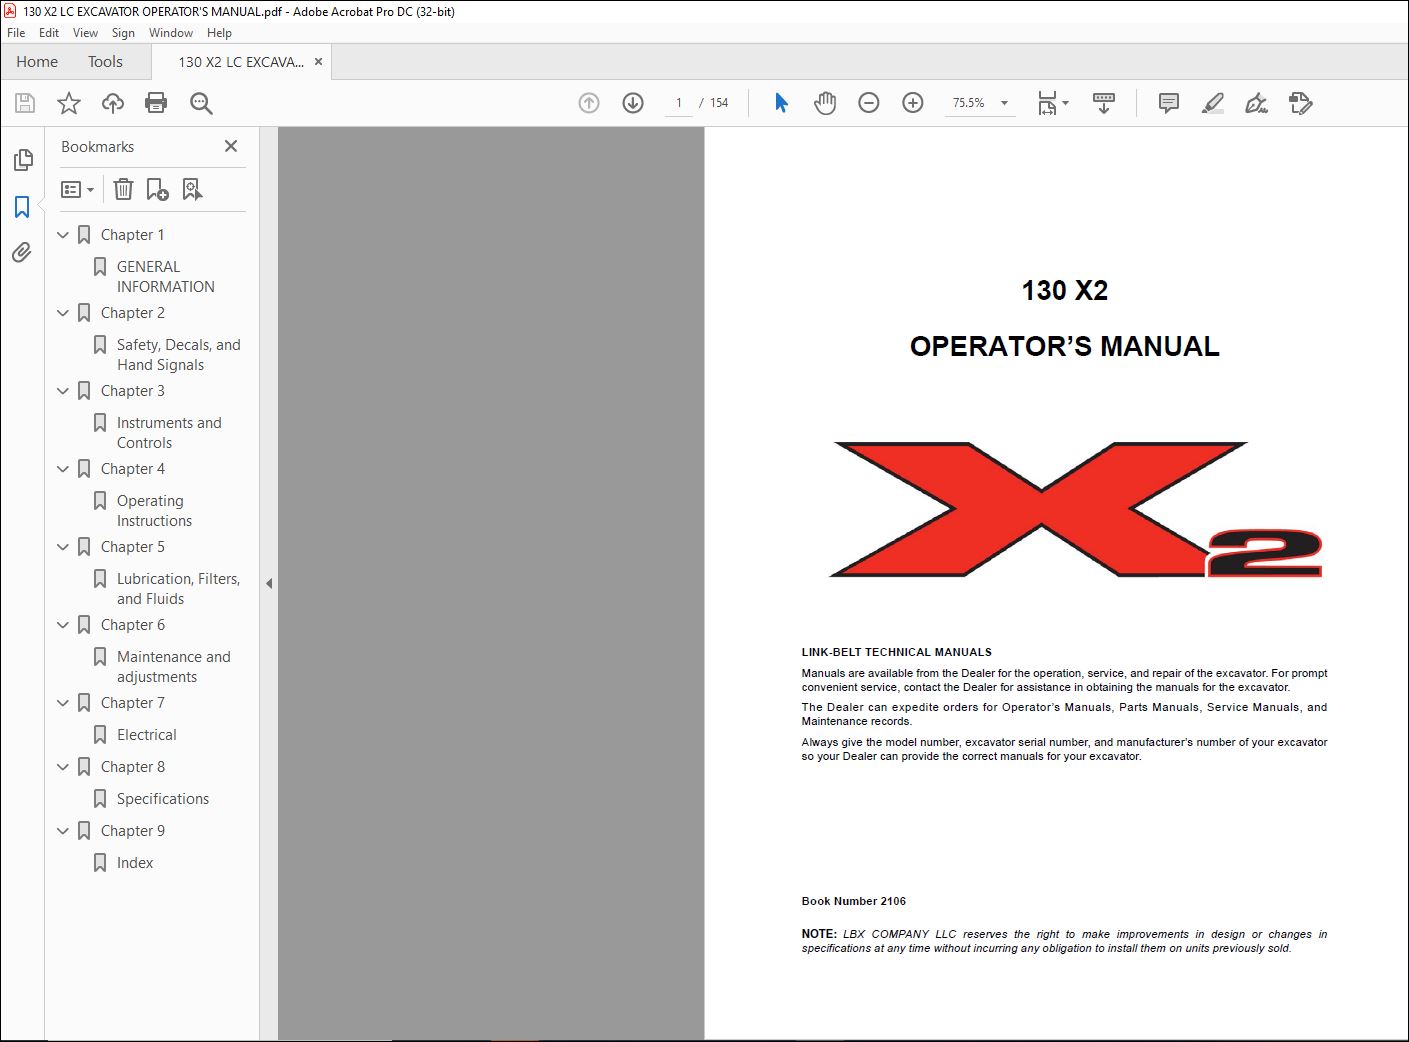Collapse the Chapter 7 bookmark
Image resolution: width=1409 pixels, height=1042 pixels.
pyautogui.click(x=63, y=703)
